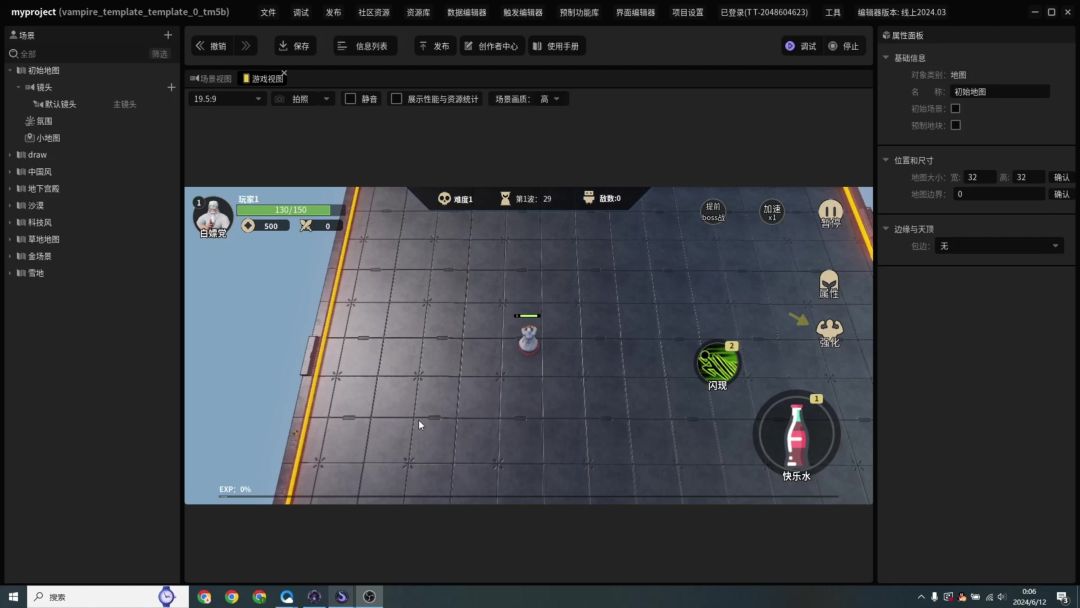Click the add scene plus icon
This screenshot has height=608, width=1080.
point(168,35)
